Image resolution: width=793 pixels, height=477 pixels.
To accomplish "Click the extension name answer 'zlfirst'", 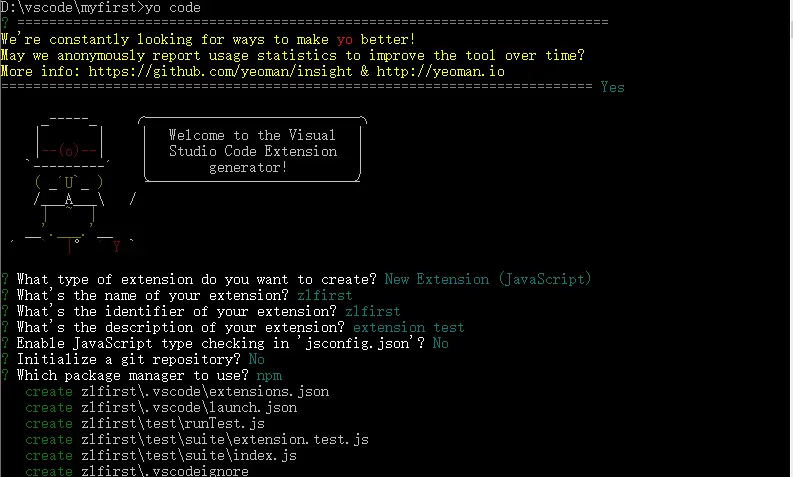I will click(324, 295).
